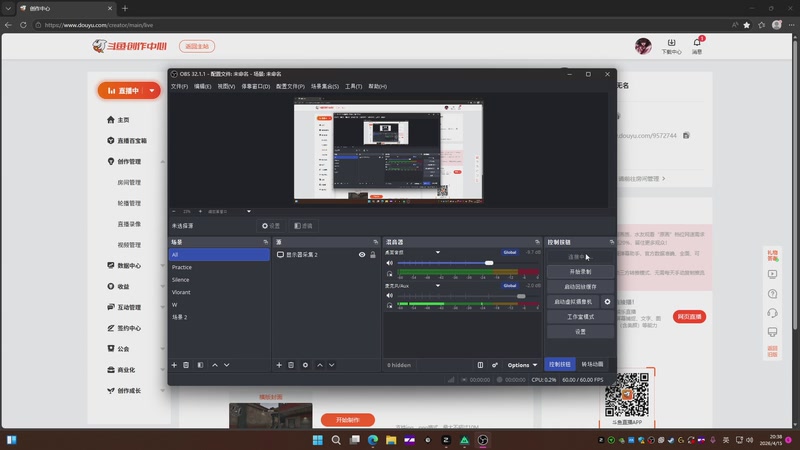Toggle the Global badge on 麦克风/Aux
The height and width of the screenshot is (450, 800).
click(x=509, y=286)
